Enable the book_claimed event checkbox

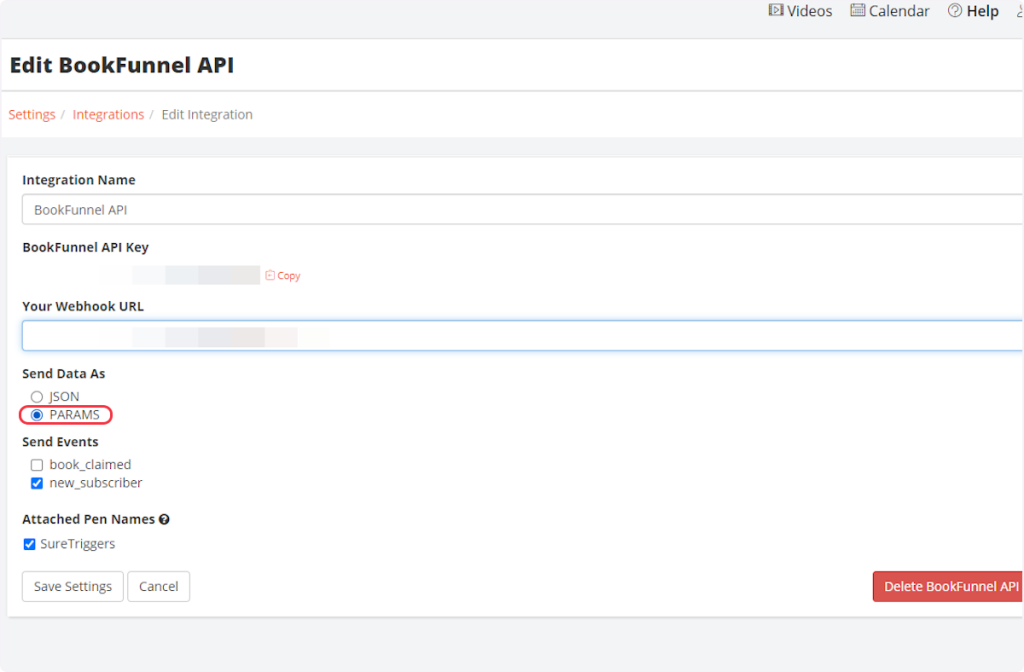point(37,465)
